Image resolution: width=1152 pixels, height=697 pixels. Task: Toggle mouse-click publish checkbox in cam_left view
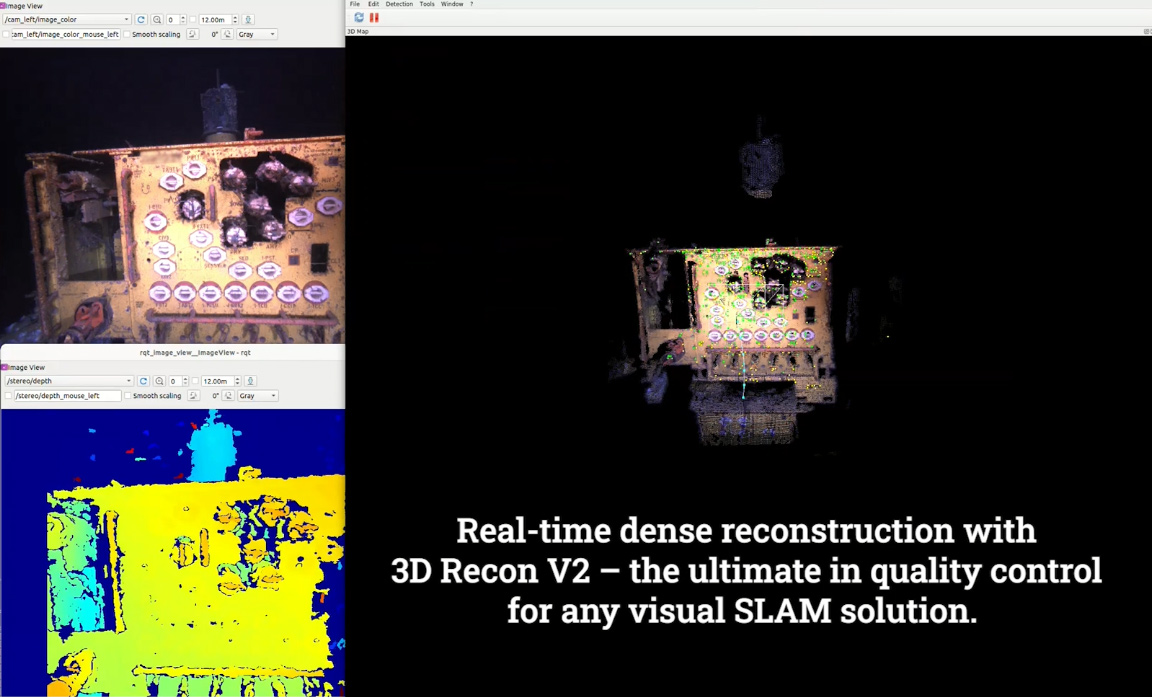pyautogui.click(x=7, y=35)
